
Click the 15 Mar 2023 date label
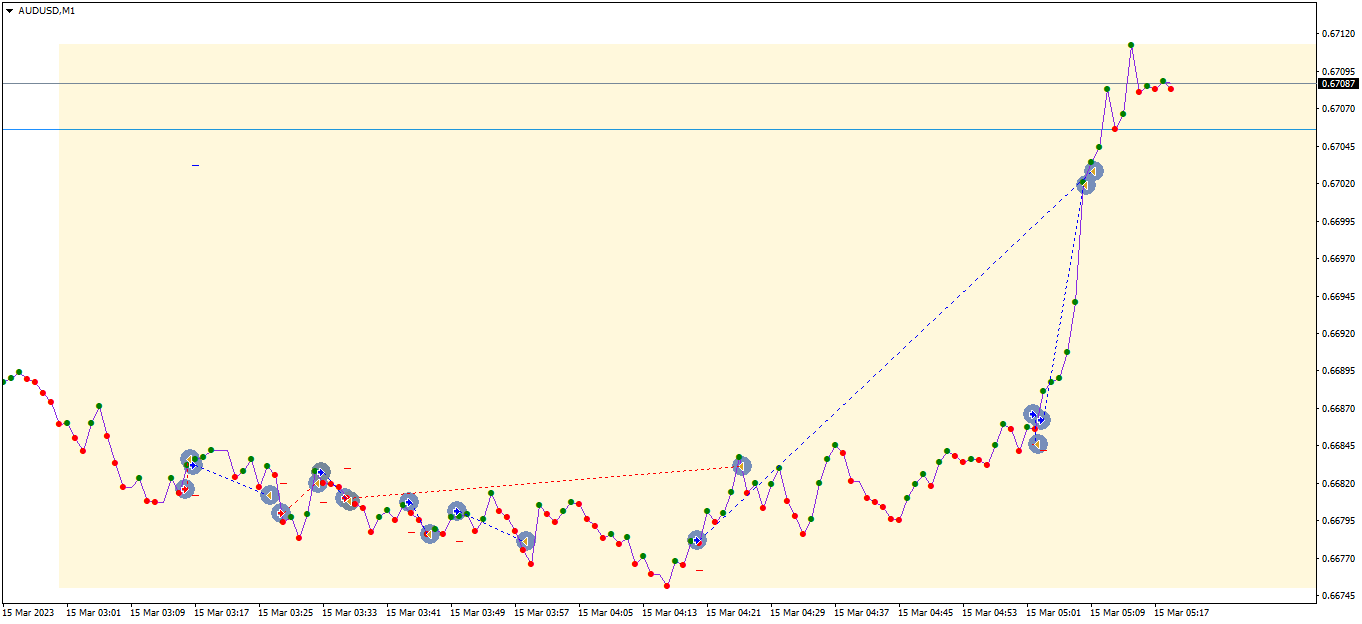pyautogui.click(x=28, y=612)
